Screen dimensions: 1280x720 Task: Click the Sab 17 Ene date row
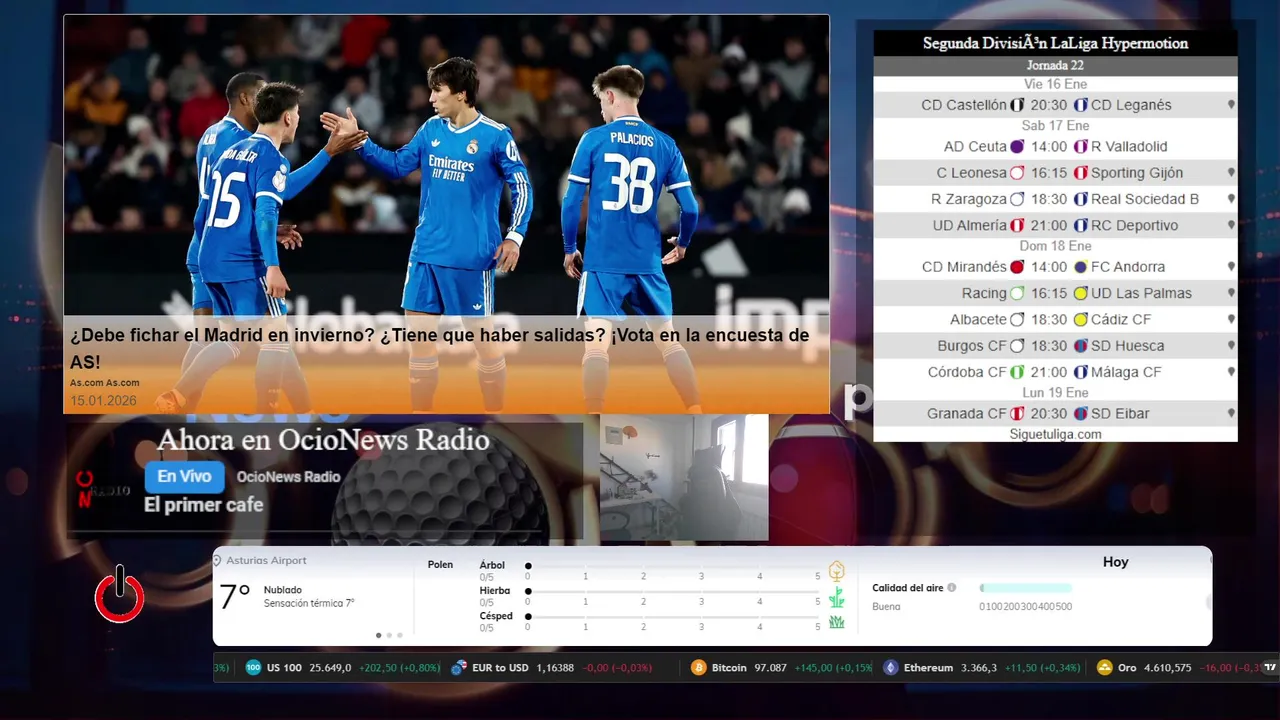click(x=1055, y=126)
